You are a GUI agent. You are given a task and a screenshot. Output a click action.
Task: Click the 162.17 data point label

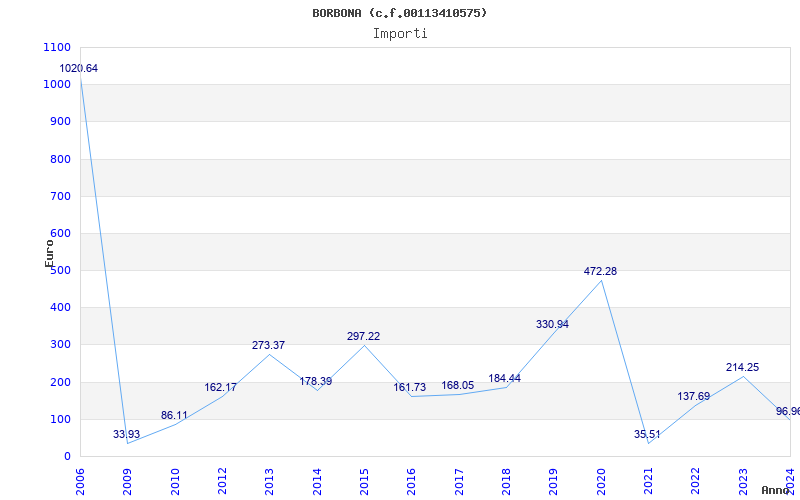click(220, 387)
